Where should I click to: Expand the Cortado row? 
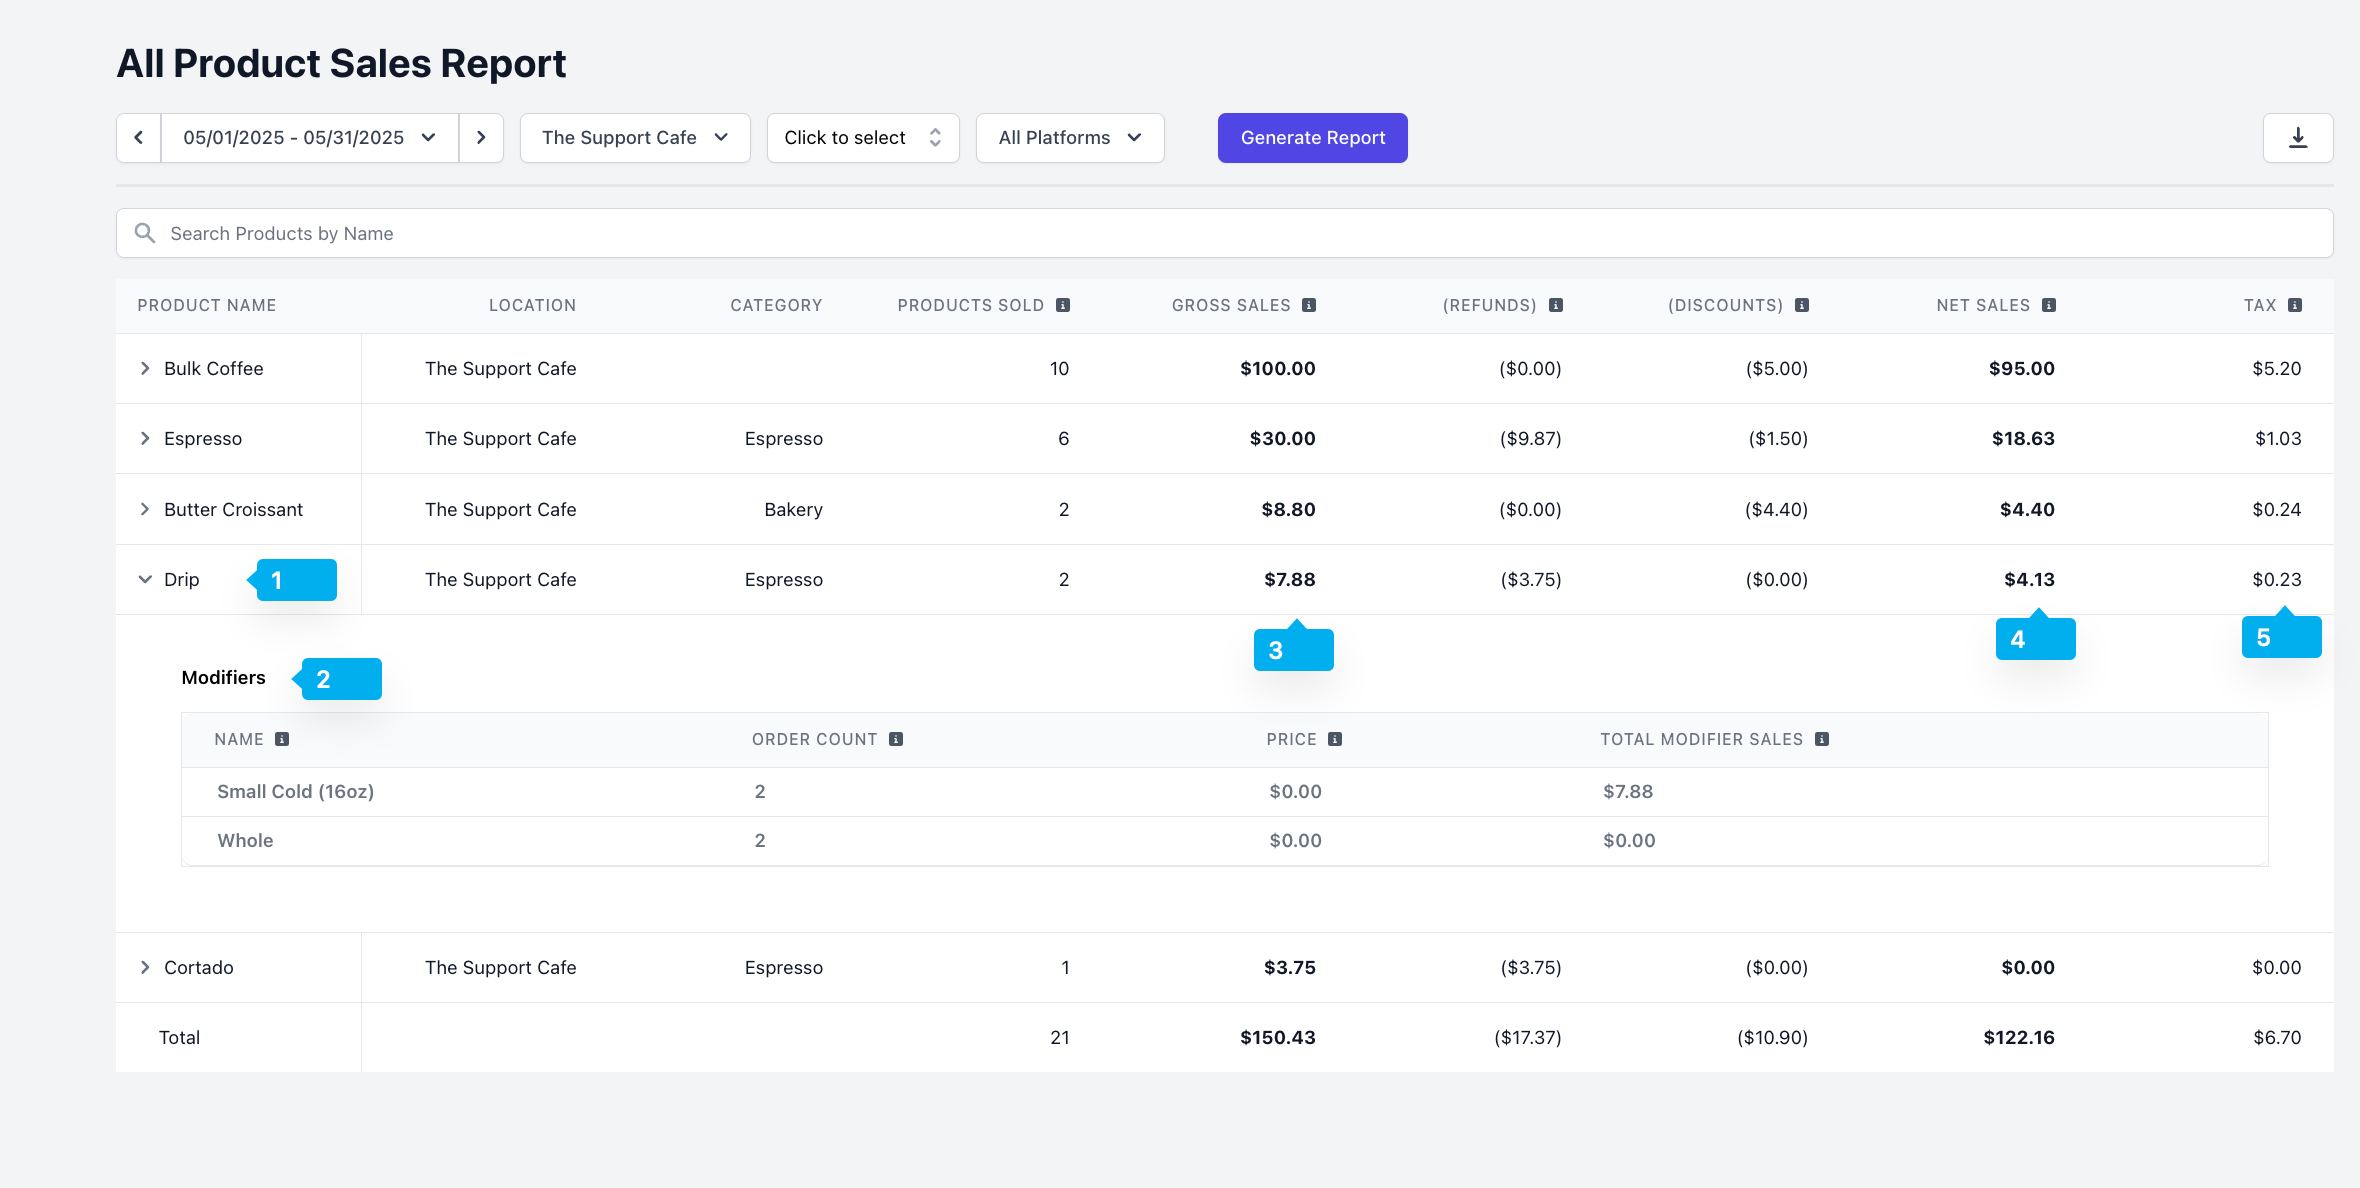[145, 967]
